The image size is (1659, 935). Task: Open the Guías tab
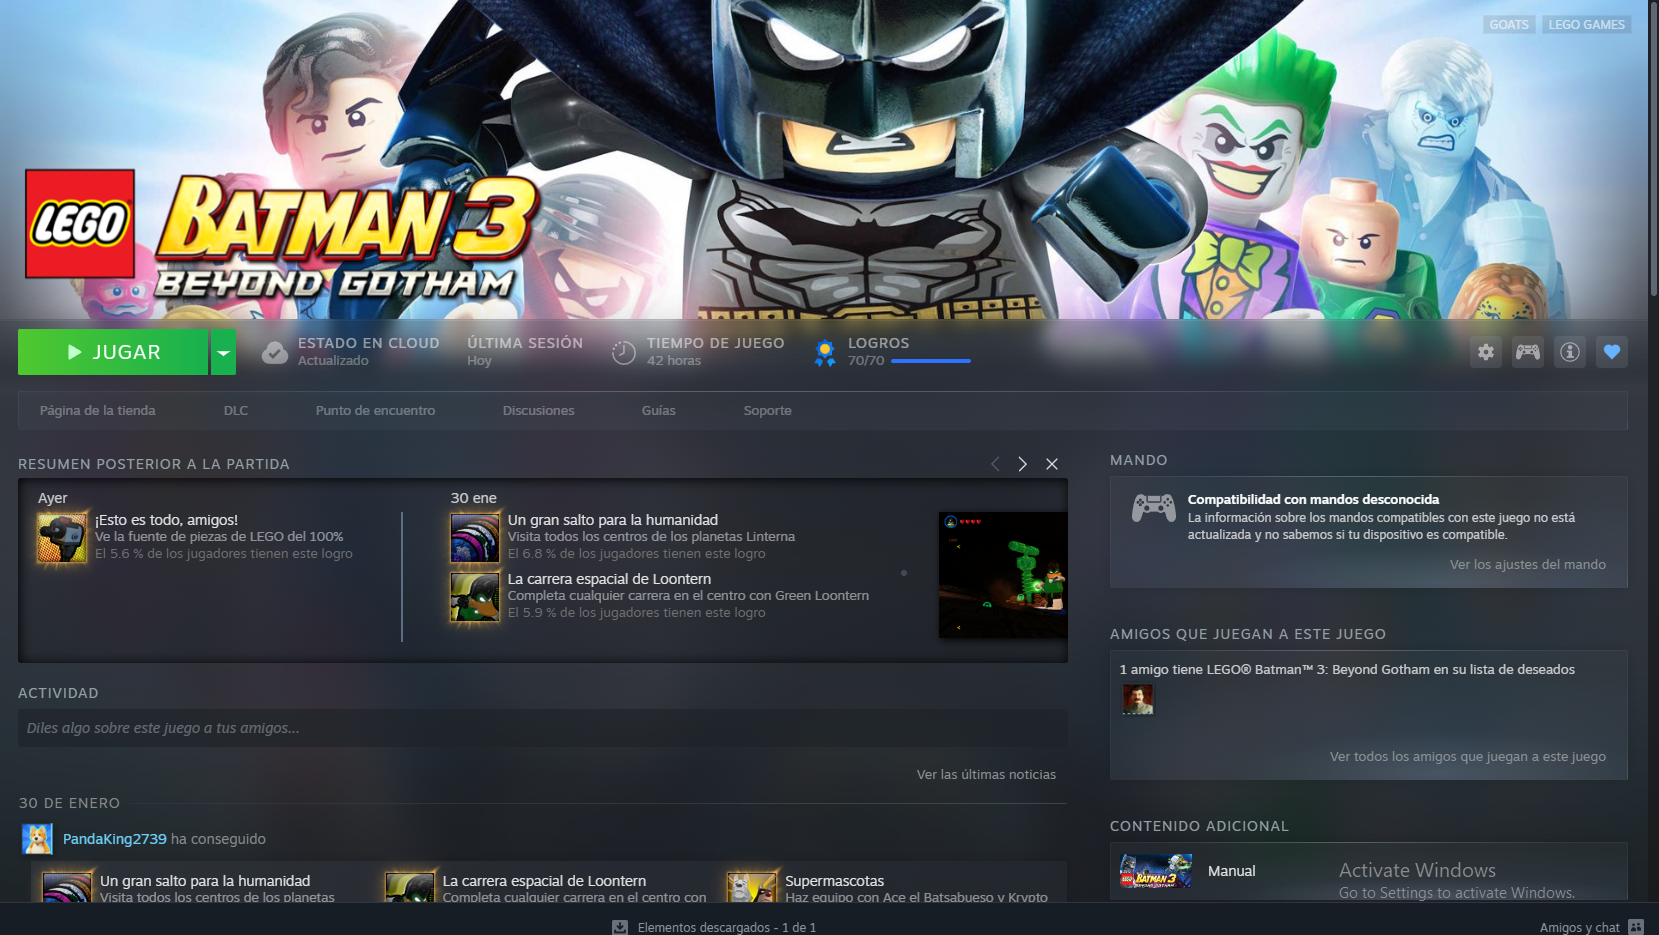[659, 411]
